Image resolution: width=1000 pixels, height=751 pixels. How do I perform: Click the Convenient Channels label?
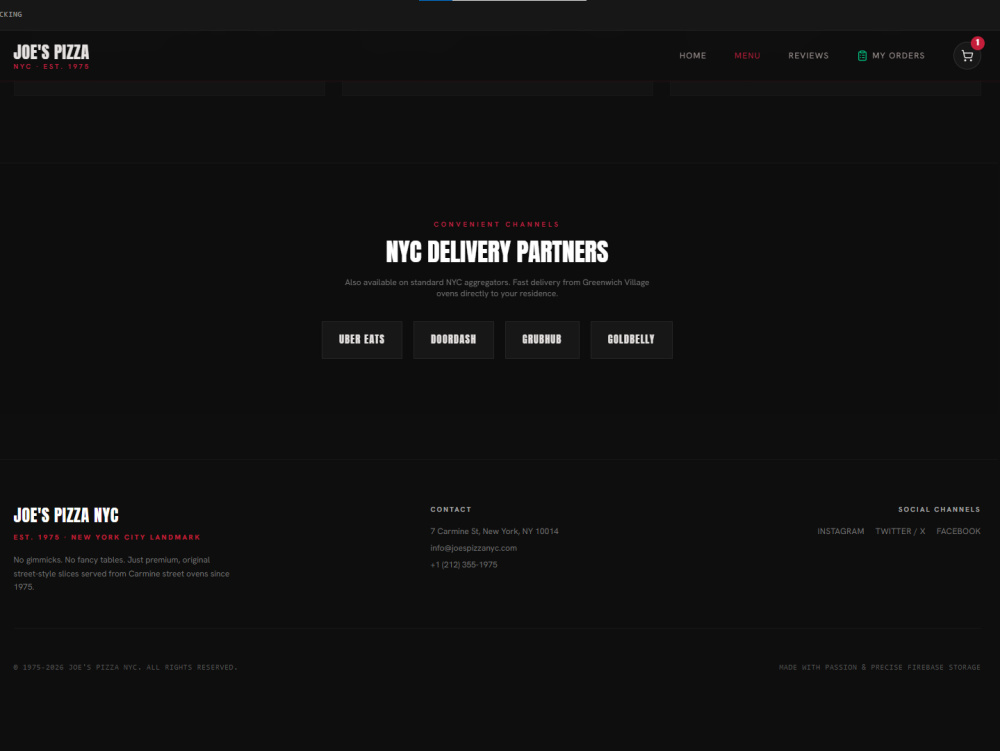click(497, 224)
